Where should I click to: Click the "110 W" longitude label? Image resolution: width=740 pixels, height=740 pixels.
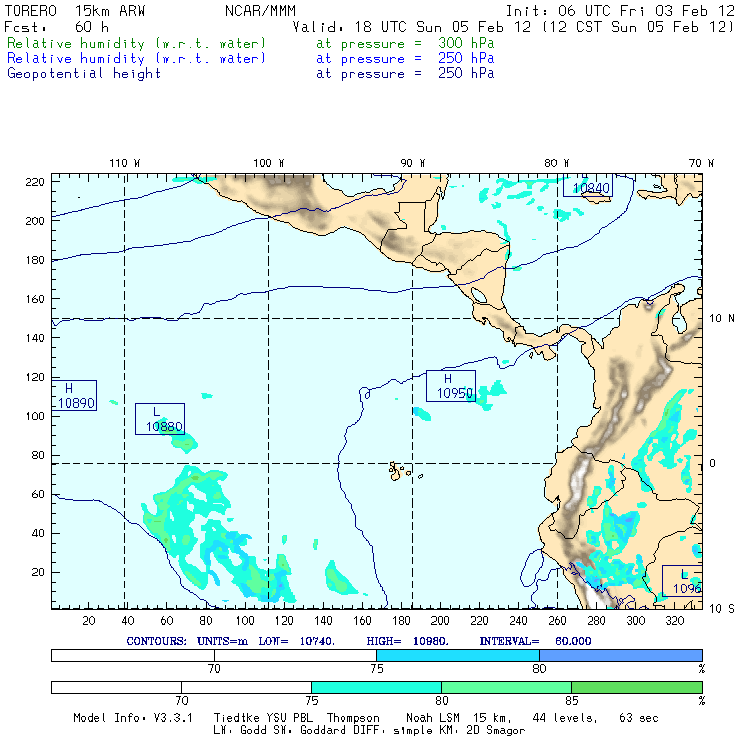[x=125, y=163]
